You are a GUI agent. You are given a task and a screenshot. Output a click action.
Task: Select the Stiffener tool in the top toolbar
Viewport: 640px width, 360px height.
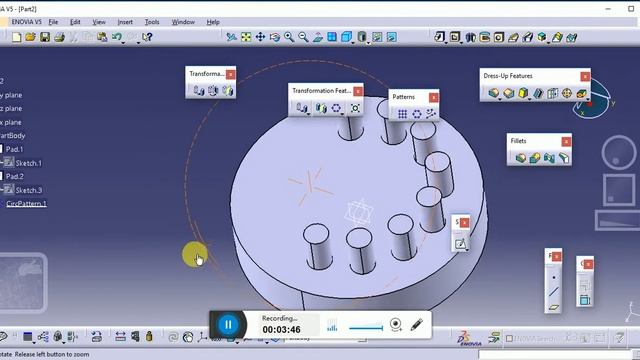click(x=528, y=37)
